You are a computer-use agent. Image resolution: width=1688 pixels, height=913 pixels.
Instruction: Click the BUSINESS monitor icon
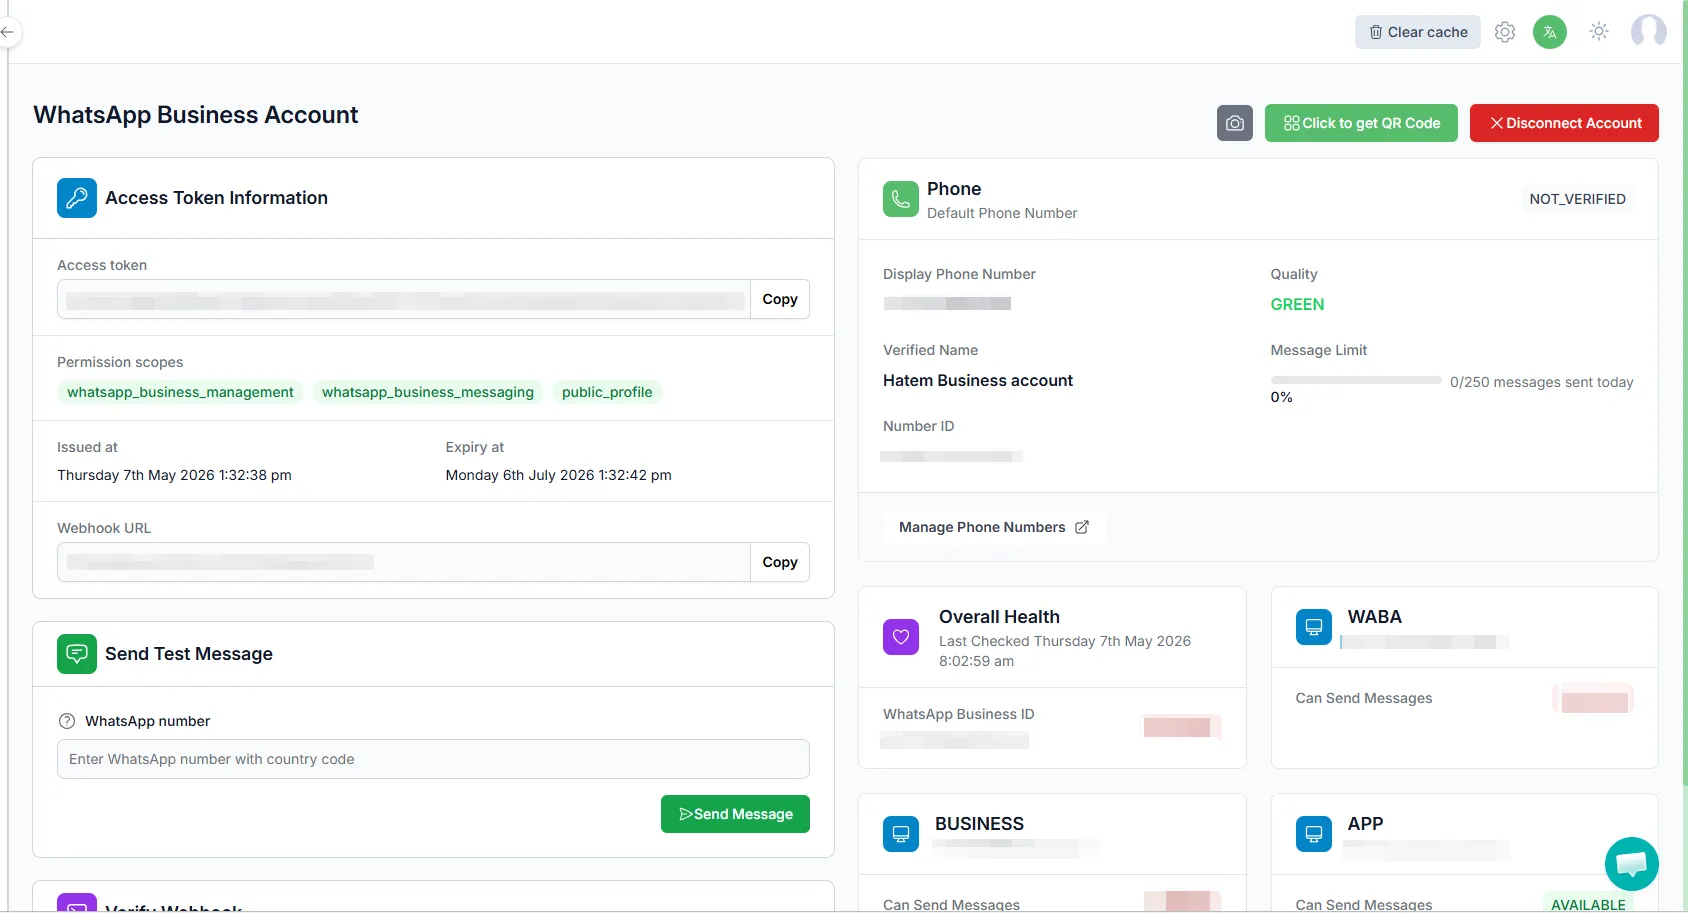(901, 834)
